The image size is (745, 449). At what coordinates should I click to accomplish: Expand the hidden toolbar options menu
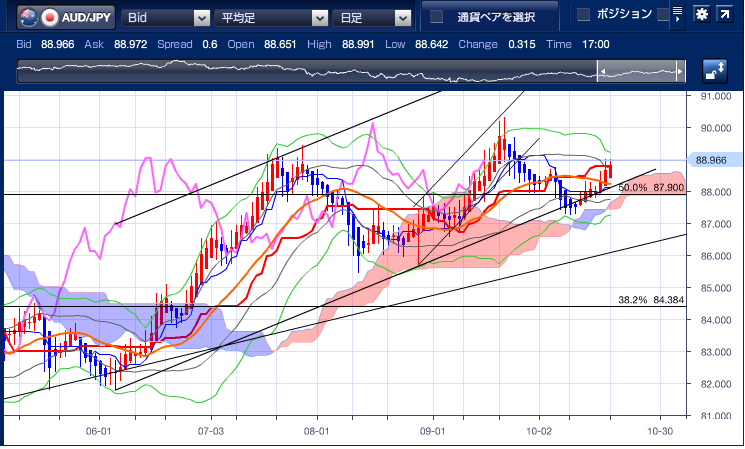pos(678,15)
